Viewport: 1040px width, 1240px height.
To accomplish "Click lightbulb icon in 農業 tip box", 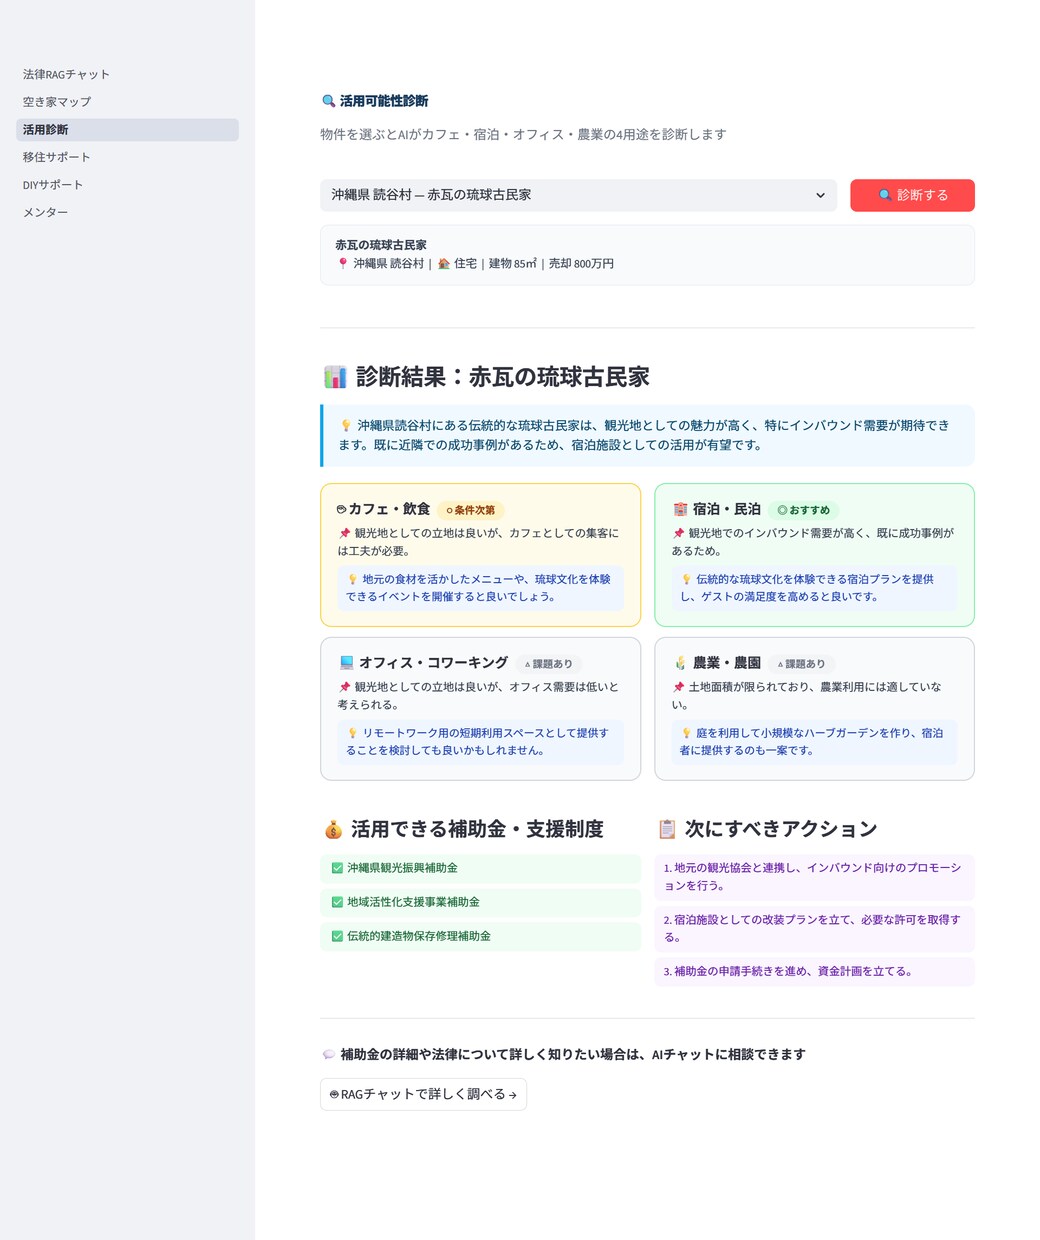I will tap(686, 733).
